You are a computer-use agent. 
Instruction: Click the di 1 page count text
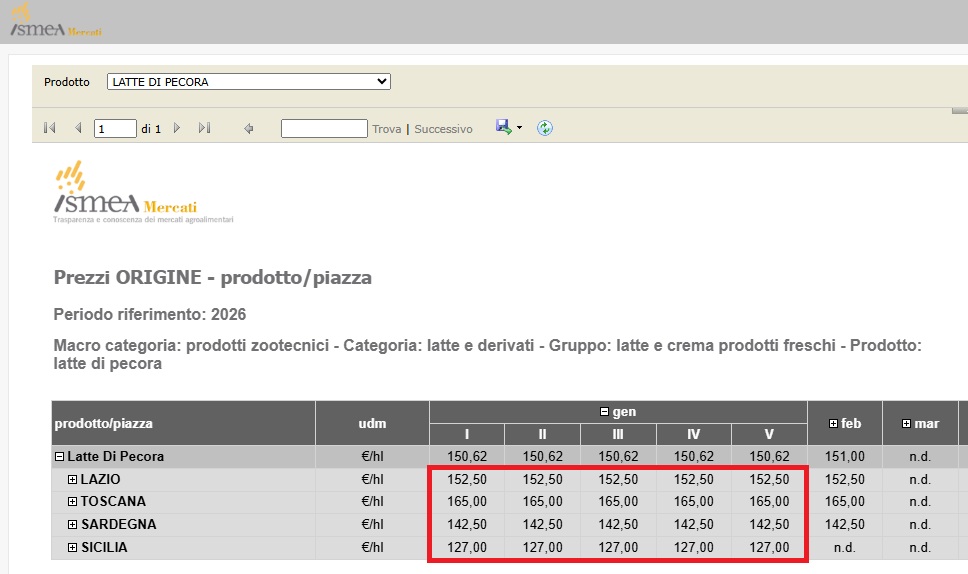(x=151, y=129)
